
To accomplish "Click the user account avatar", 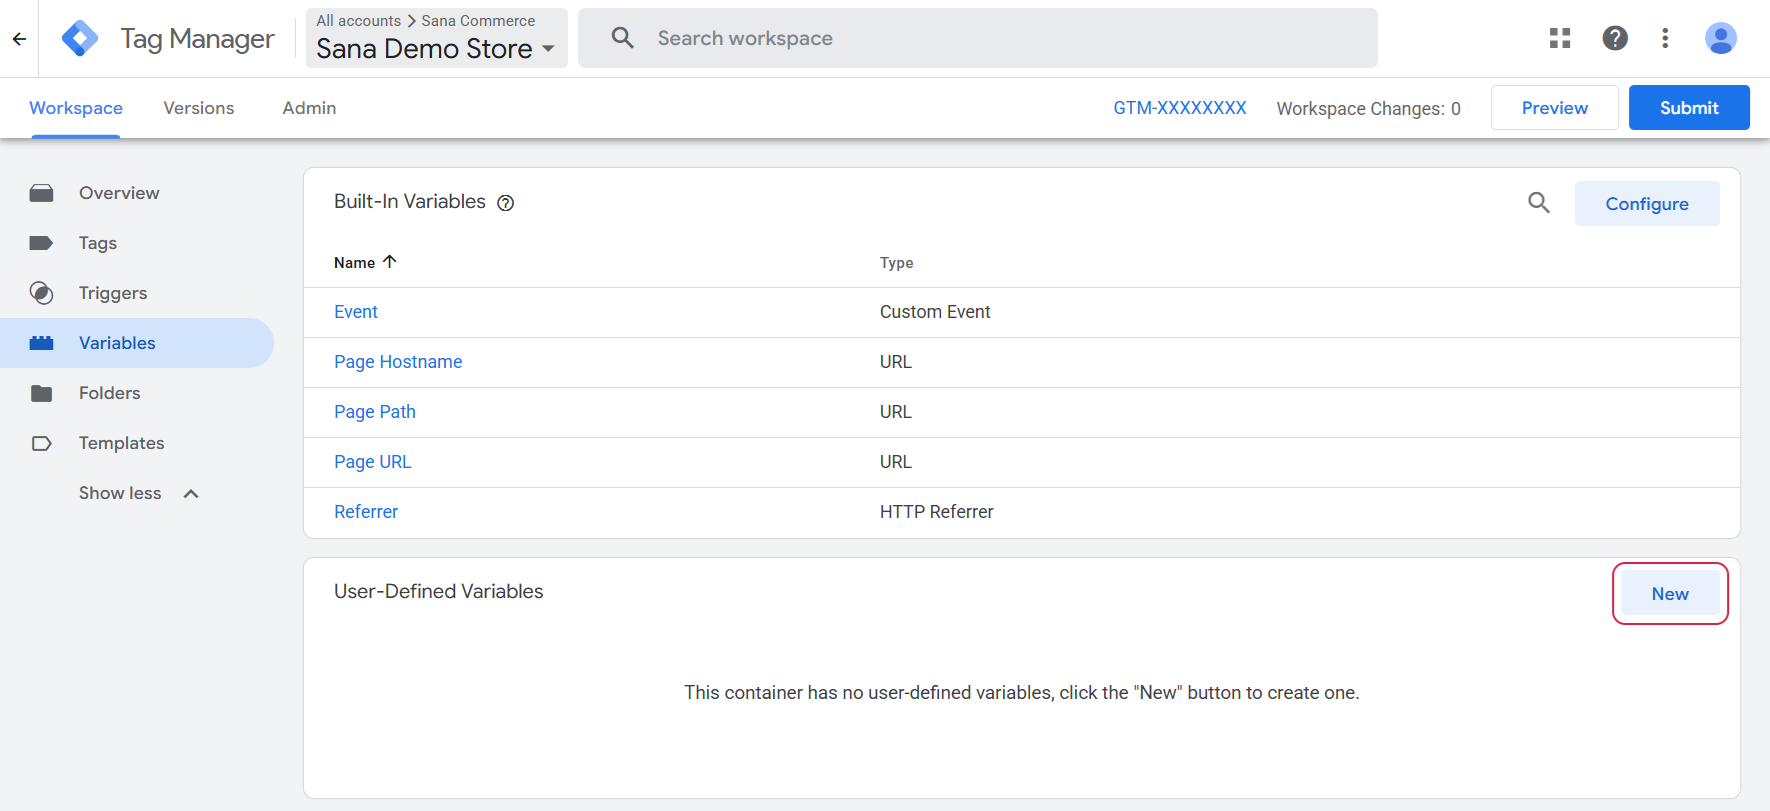I will point(1721,38).
